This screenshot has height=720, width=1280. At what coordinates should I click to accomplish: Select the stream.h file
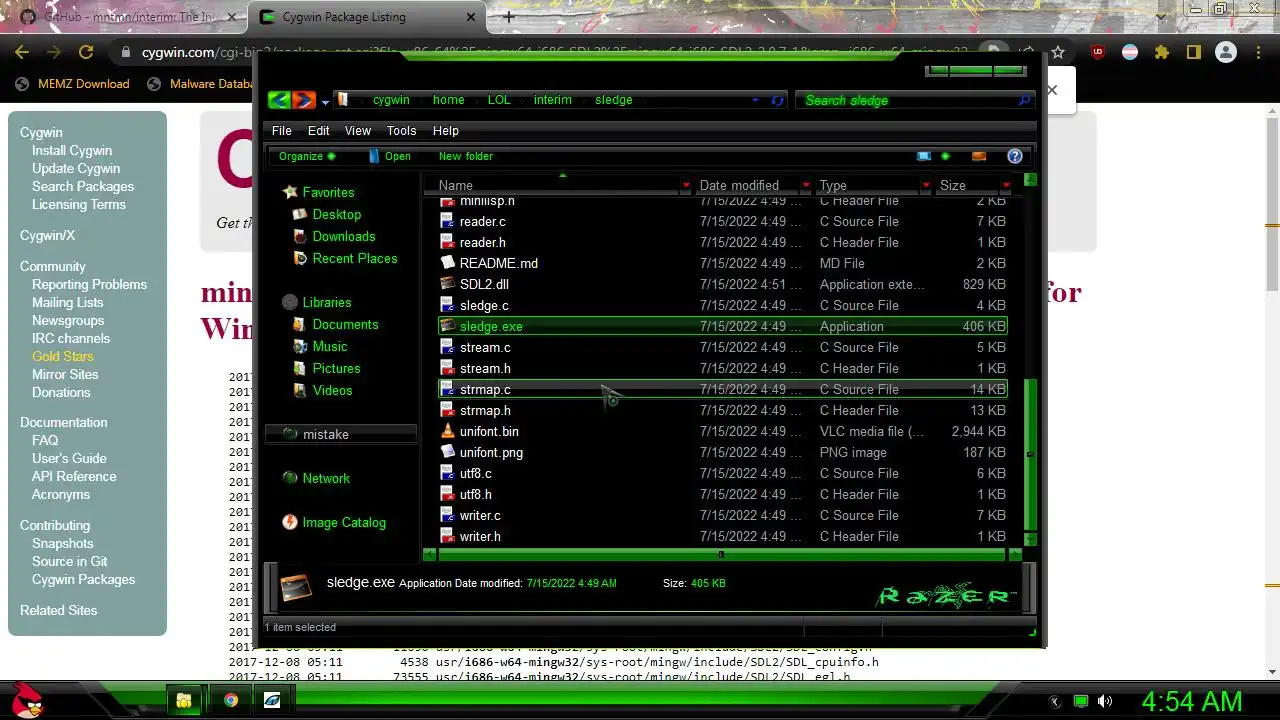tap(723, 368)
